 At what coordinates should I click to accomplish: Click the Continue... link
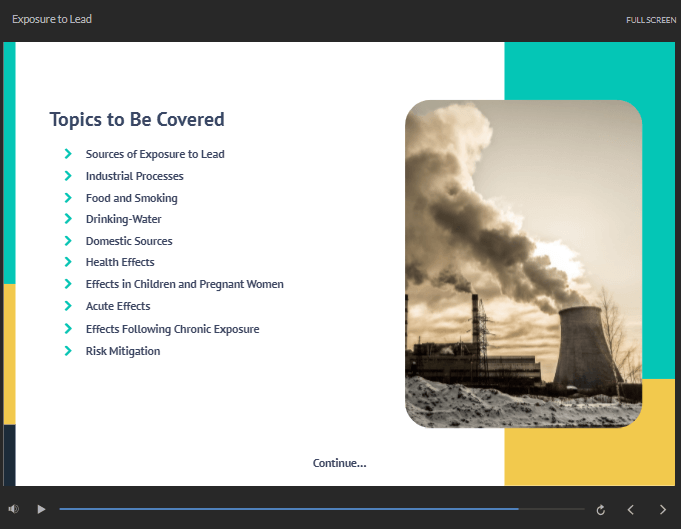coord(340,463)
